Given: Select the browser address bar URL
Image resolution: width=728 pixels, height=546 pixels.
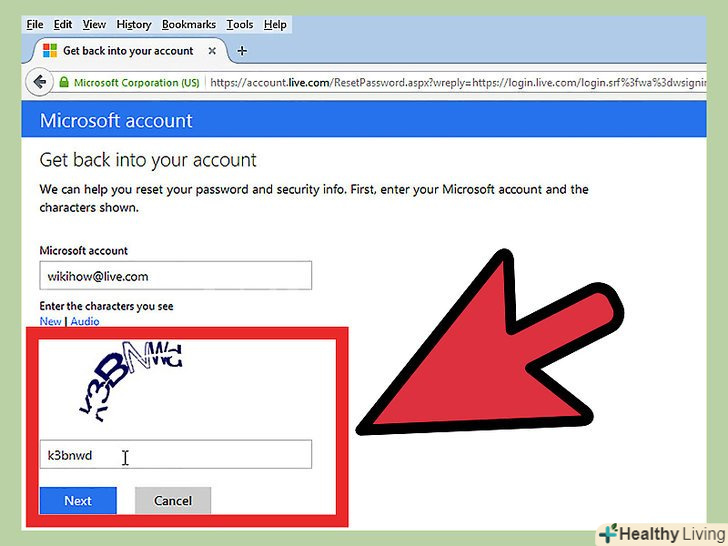Looking at the screenshot, I should pyautogui.click(x=457, y=83).
